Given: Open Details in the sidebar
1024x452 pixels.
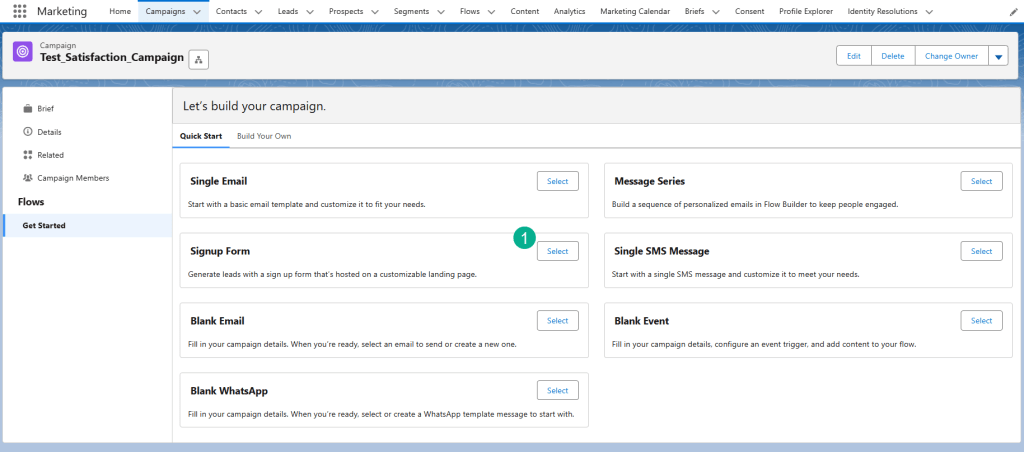Looking at the screenshot, I should (x=49, y=132).
